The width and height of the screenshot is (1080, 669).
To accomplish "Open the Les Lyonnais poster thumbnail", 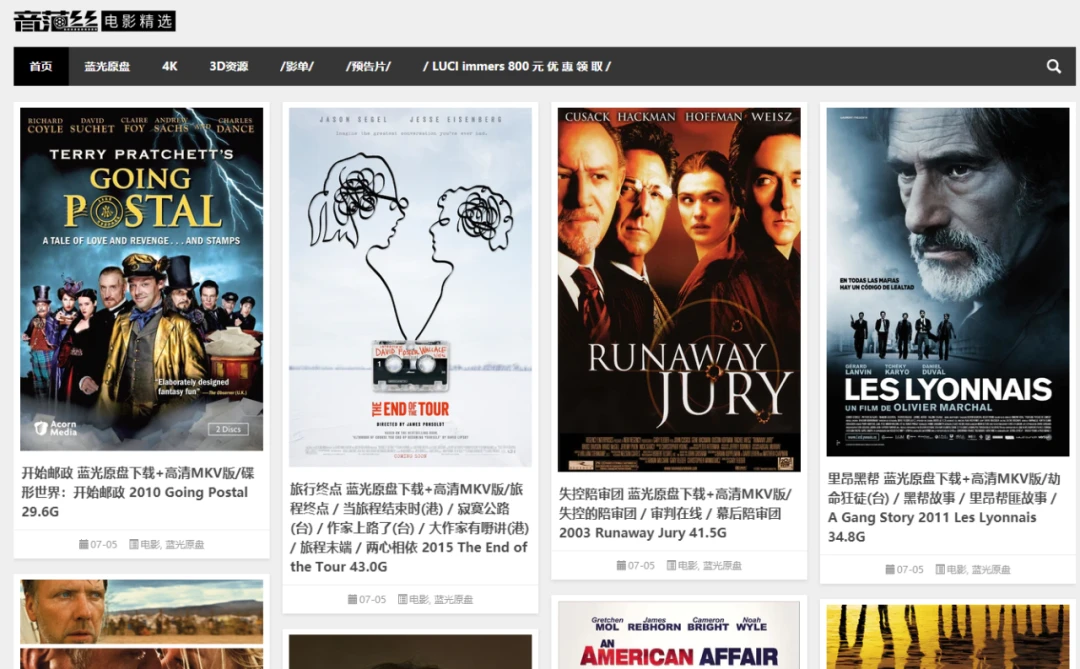I will click(x=948, y=282).
